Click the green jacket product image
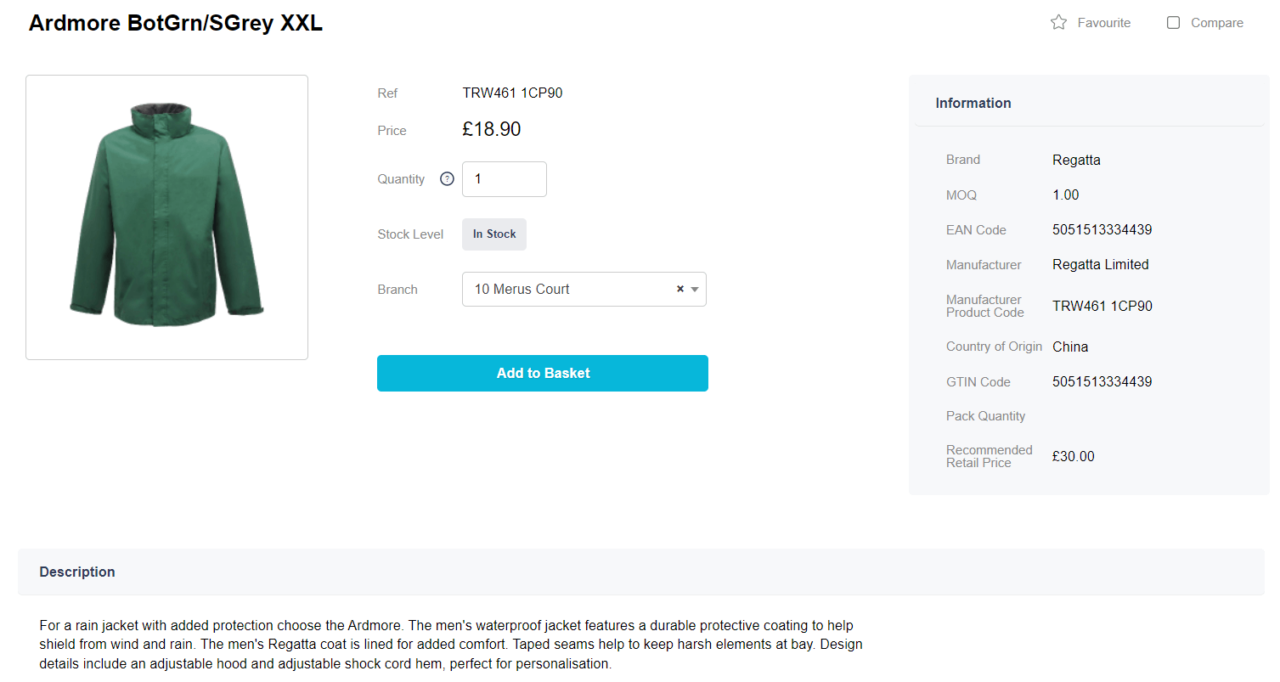The image size is (1280, 682). 166,216
